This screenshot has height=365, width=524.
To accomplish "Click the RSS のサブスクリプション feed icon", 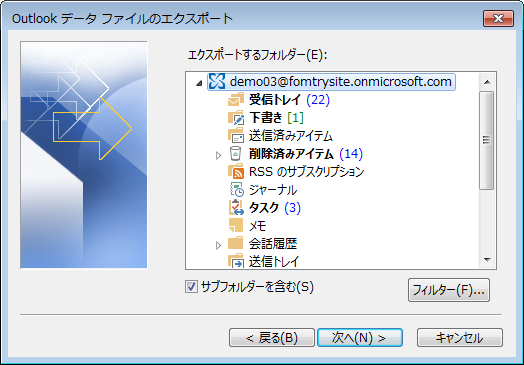I will pyautogui.click(x=236, y=171).
